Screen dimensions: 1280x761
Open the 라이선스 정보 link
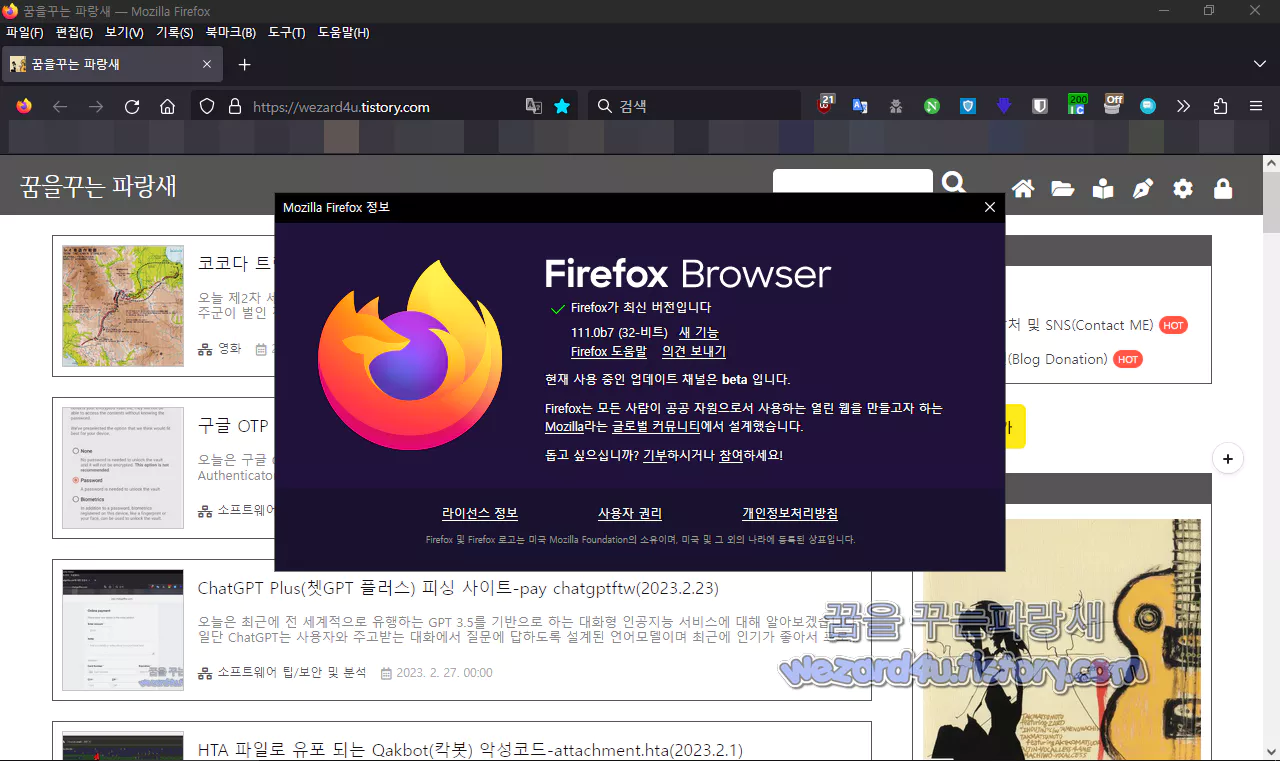tap(480, 513)
